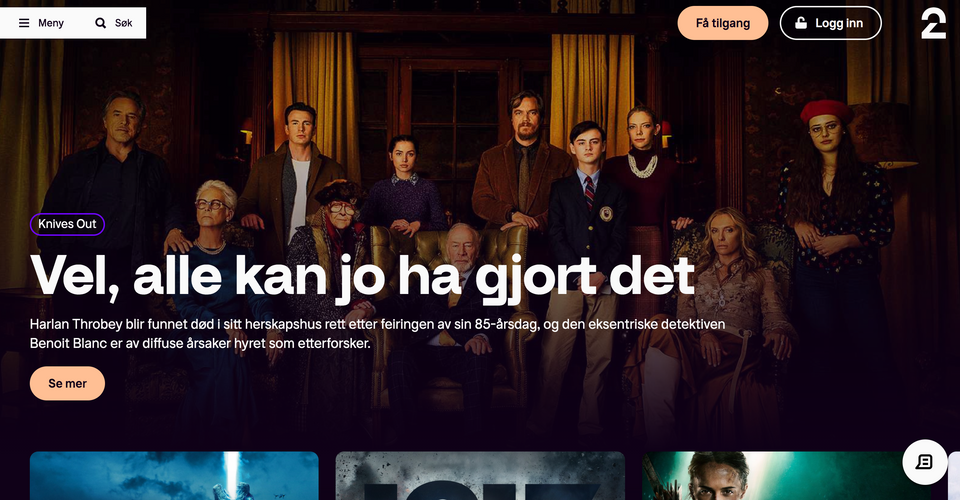Viewport: 960px width, 500px height.
Task: Click the Få tilgang button
Action: [x=722, y=23]
